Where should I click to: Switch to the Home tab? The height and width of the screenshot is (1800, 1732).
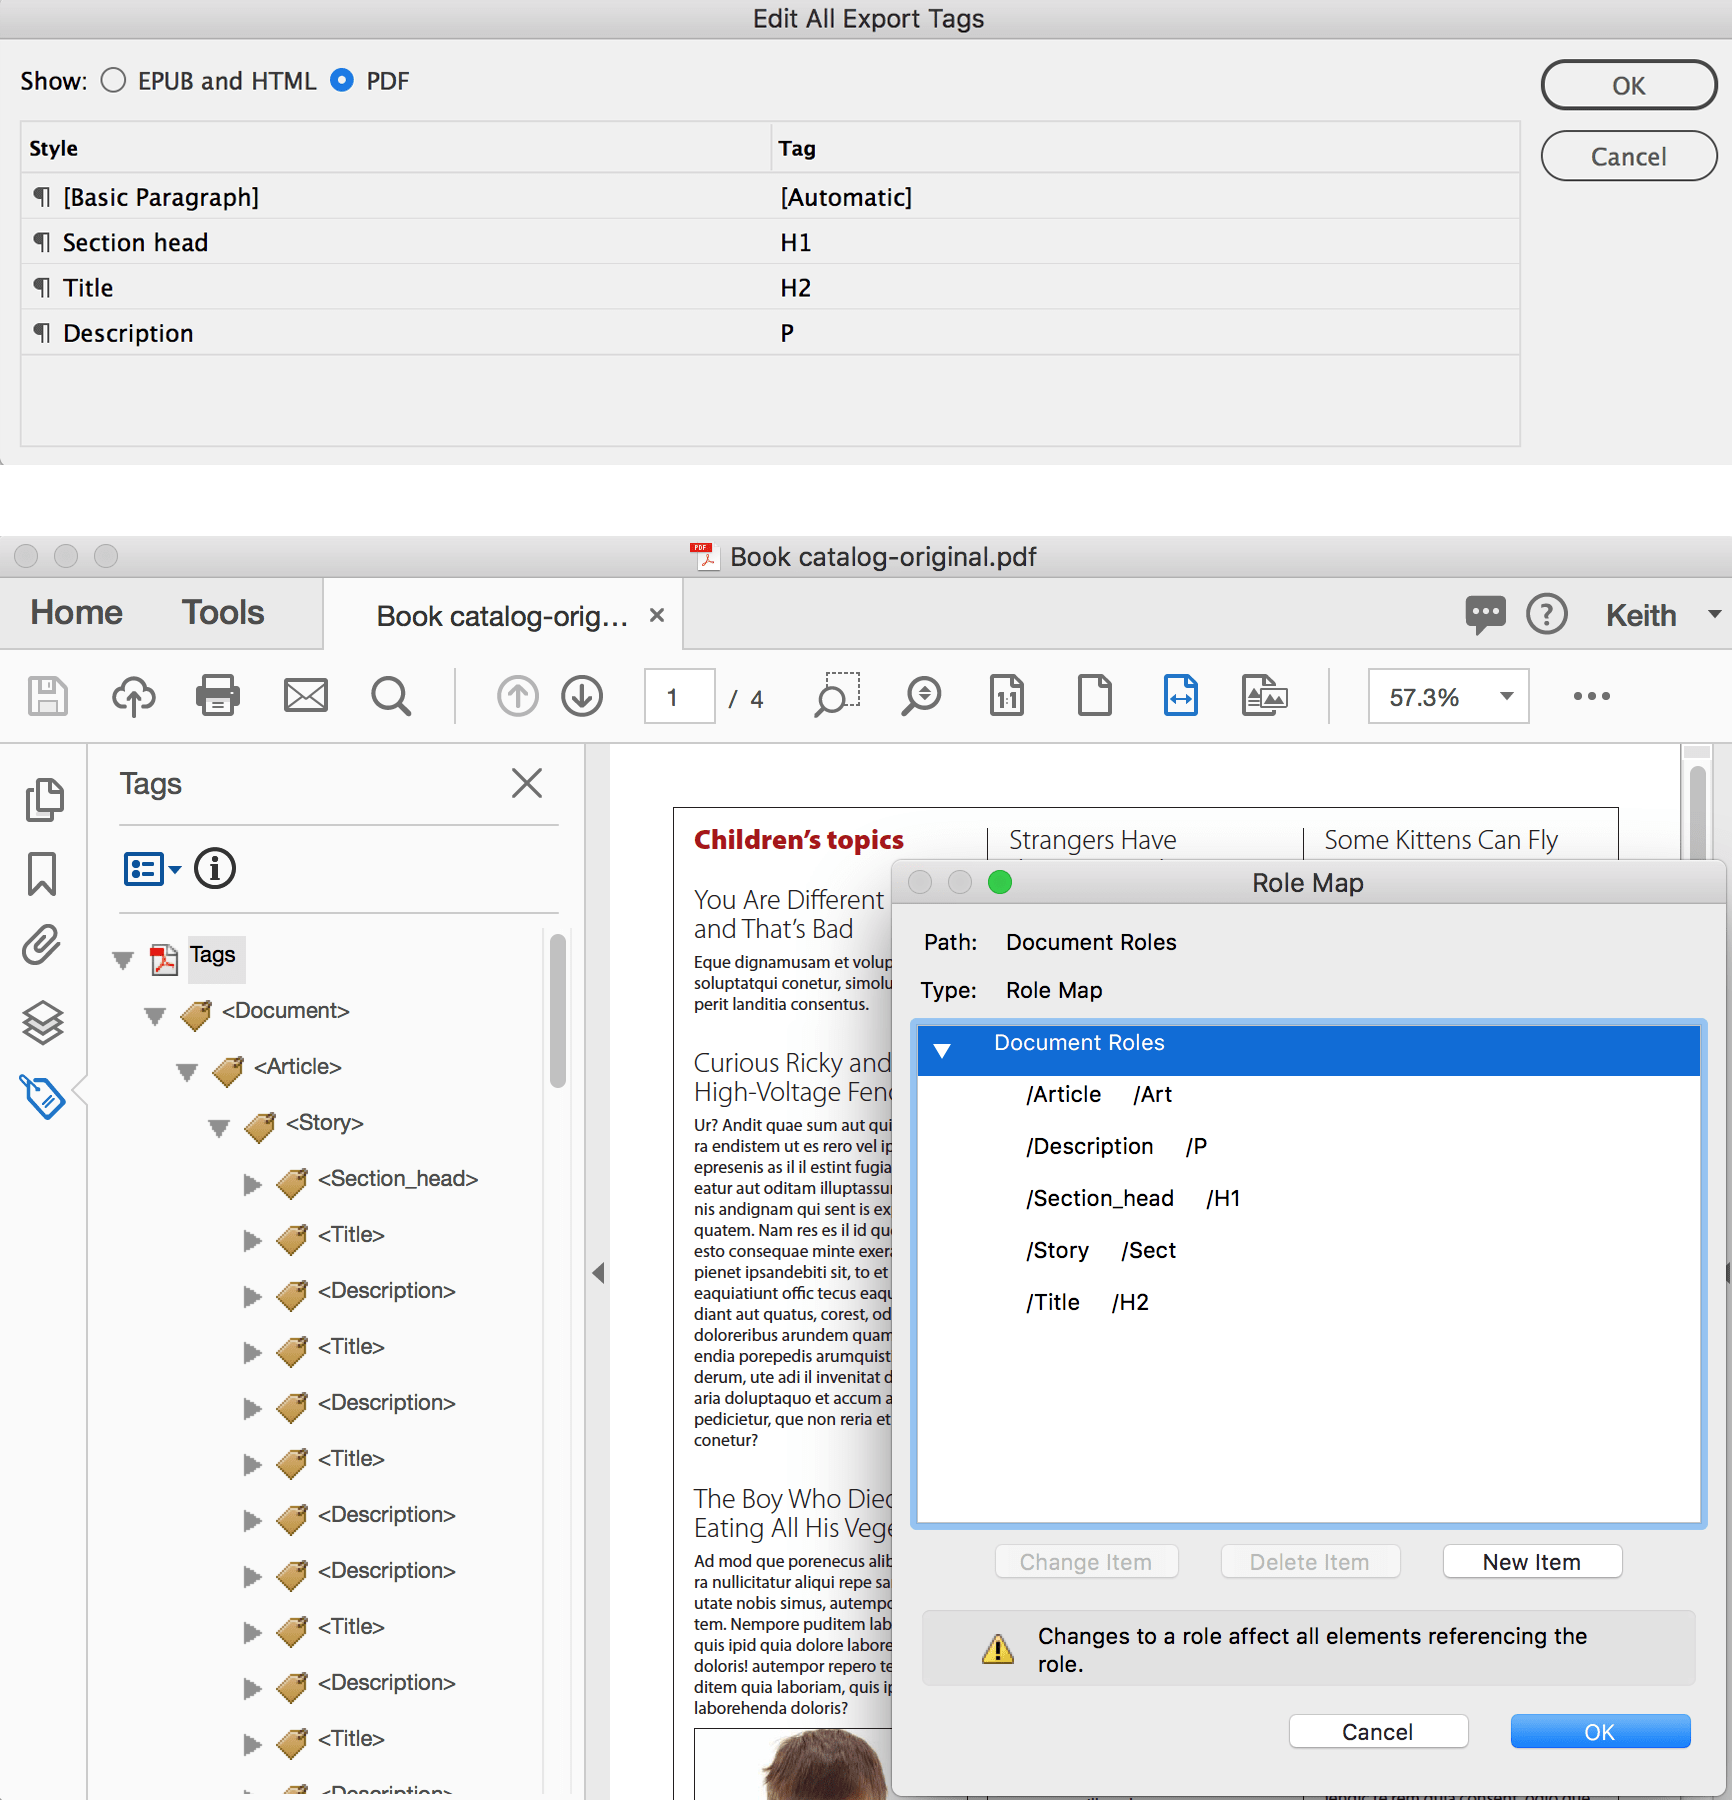click(75, 613)
